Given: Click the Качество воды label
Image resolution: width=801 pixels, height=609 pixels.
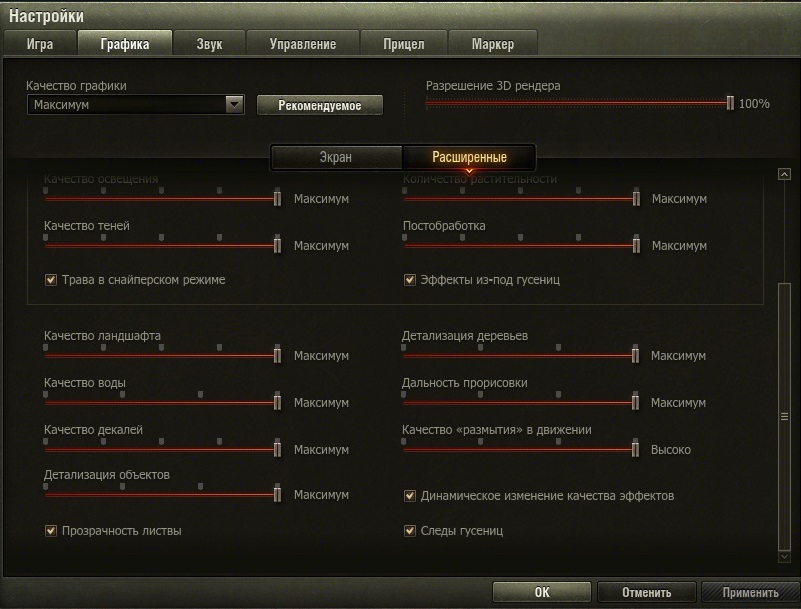Looking at the screenshot, I should pyautogui.click(x=85, y=383).
